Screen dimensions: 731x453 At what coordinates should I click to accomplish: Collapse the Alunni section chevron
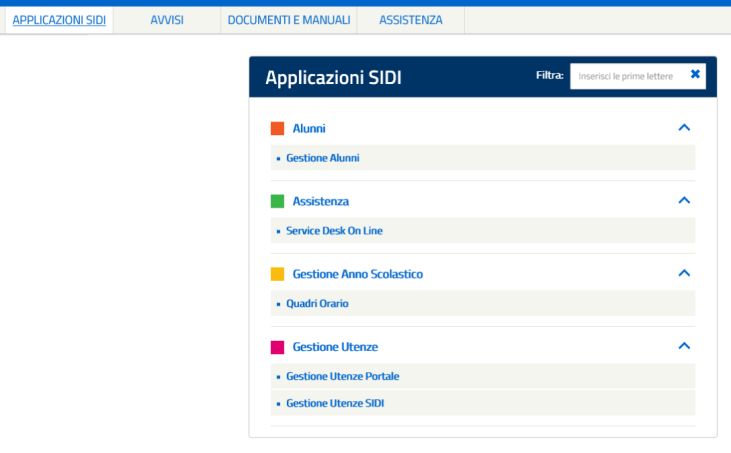684,127
